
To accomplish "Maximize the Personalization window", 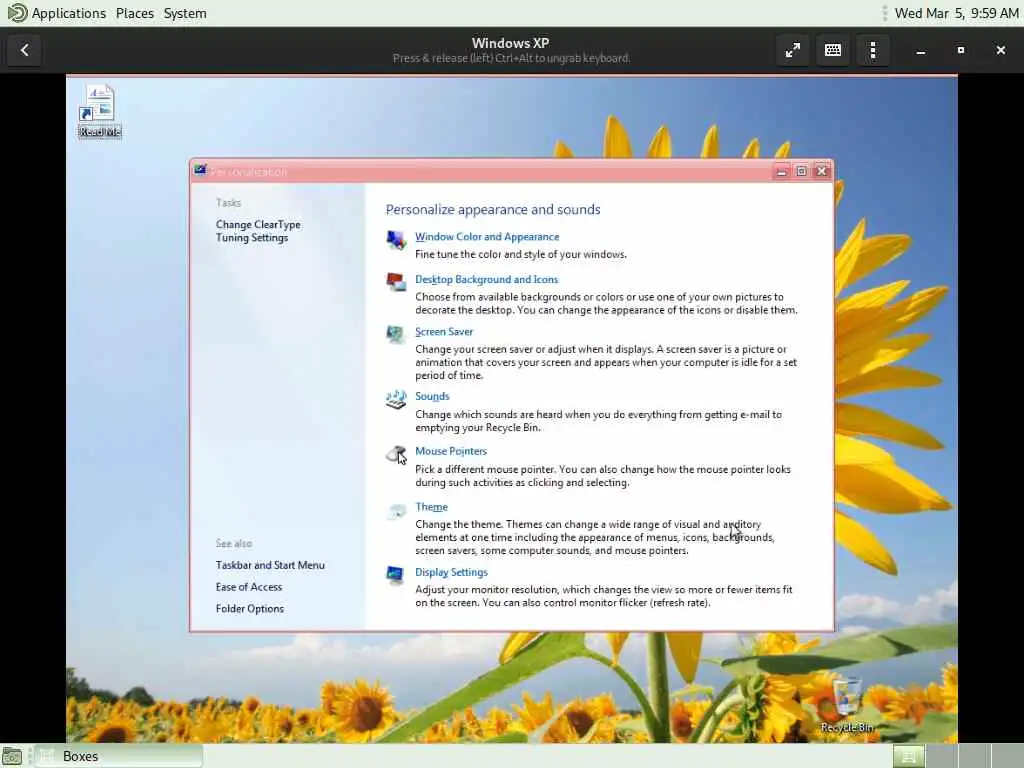I will click(x=801, y=171).
